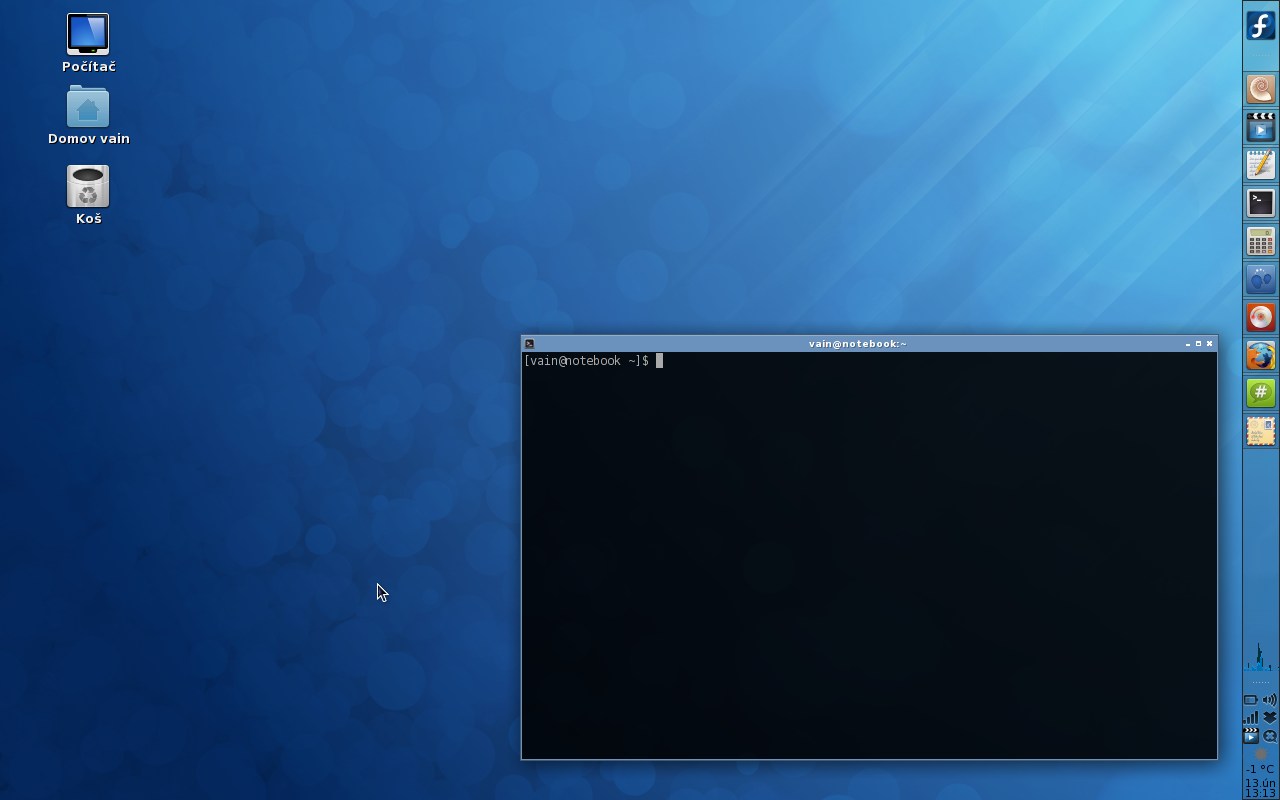This screenshot has height=800, width=1280.
Task: Maximize the vain@notebook terminal window
Action: pos(1198,344)
